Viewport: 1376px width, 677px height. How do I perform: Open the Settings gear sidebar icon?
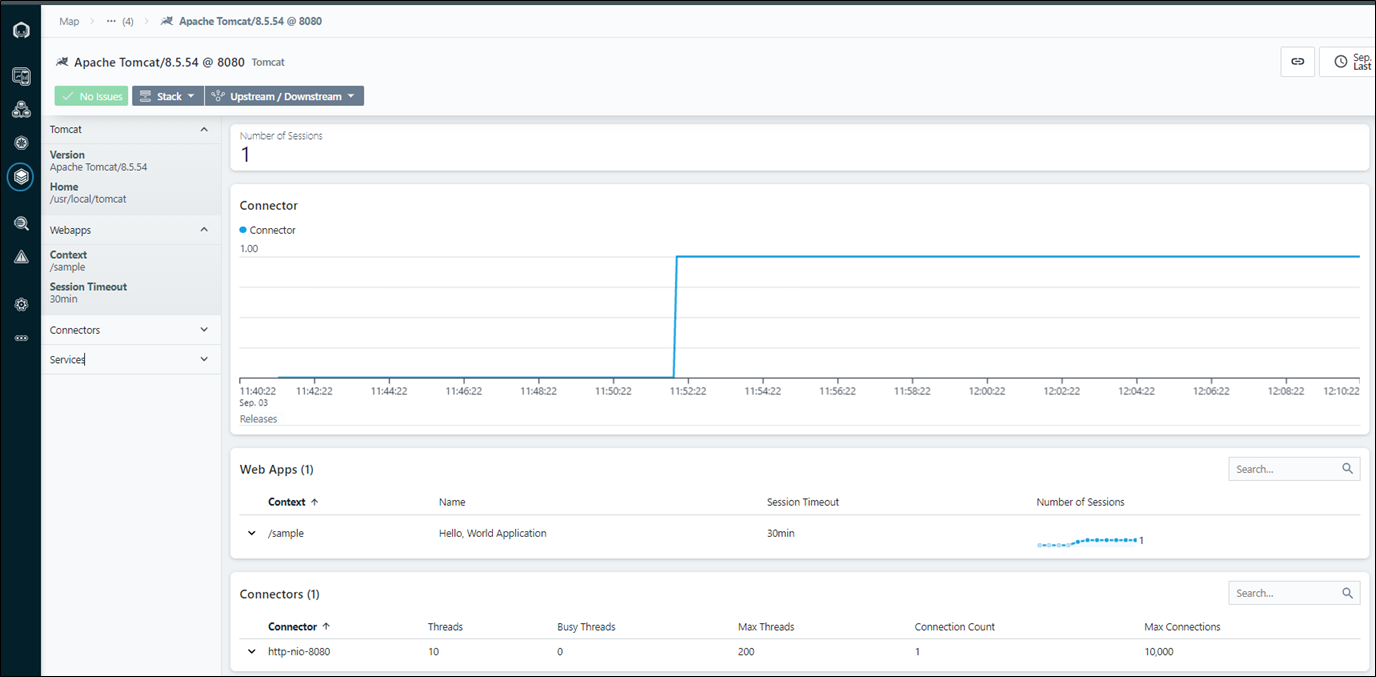click(x=21, y=304)
